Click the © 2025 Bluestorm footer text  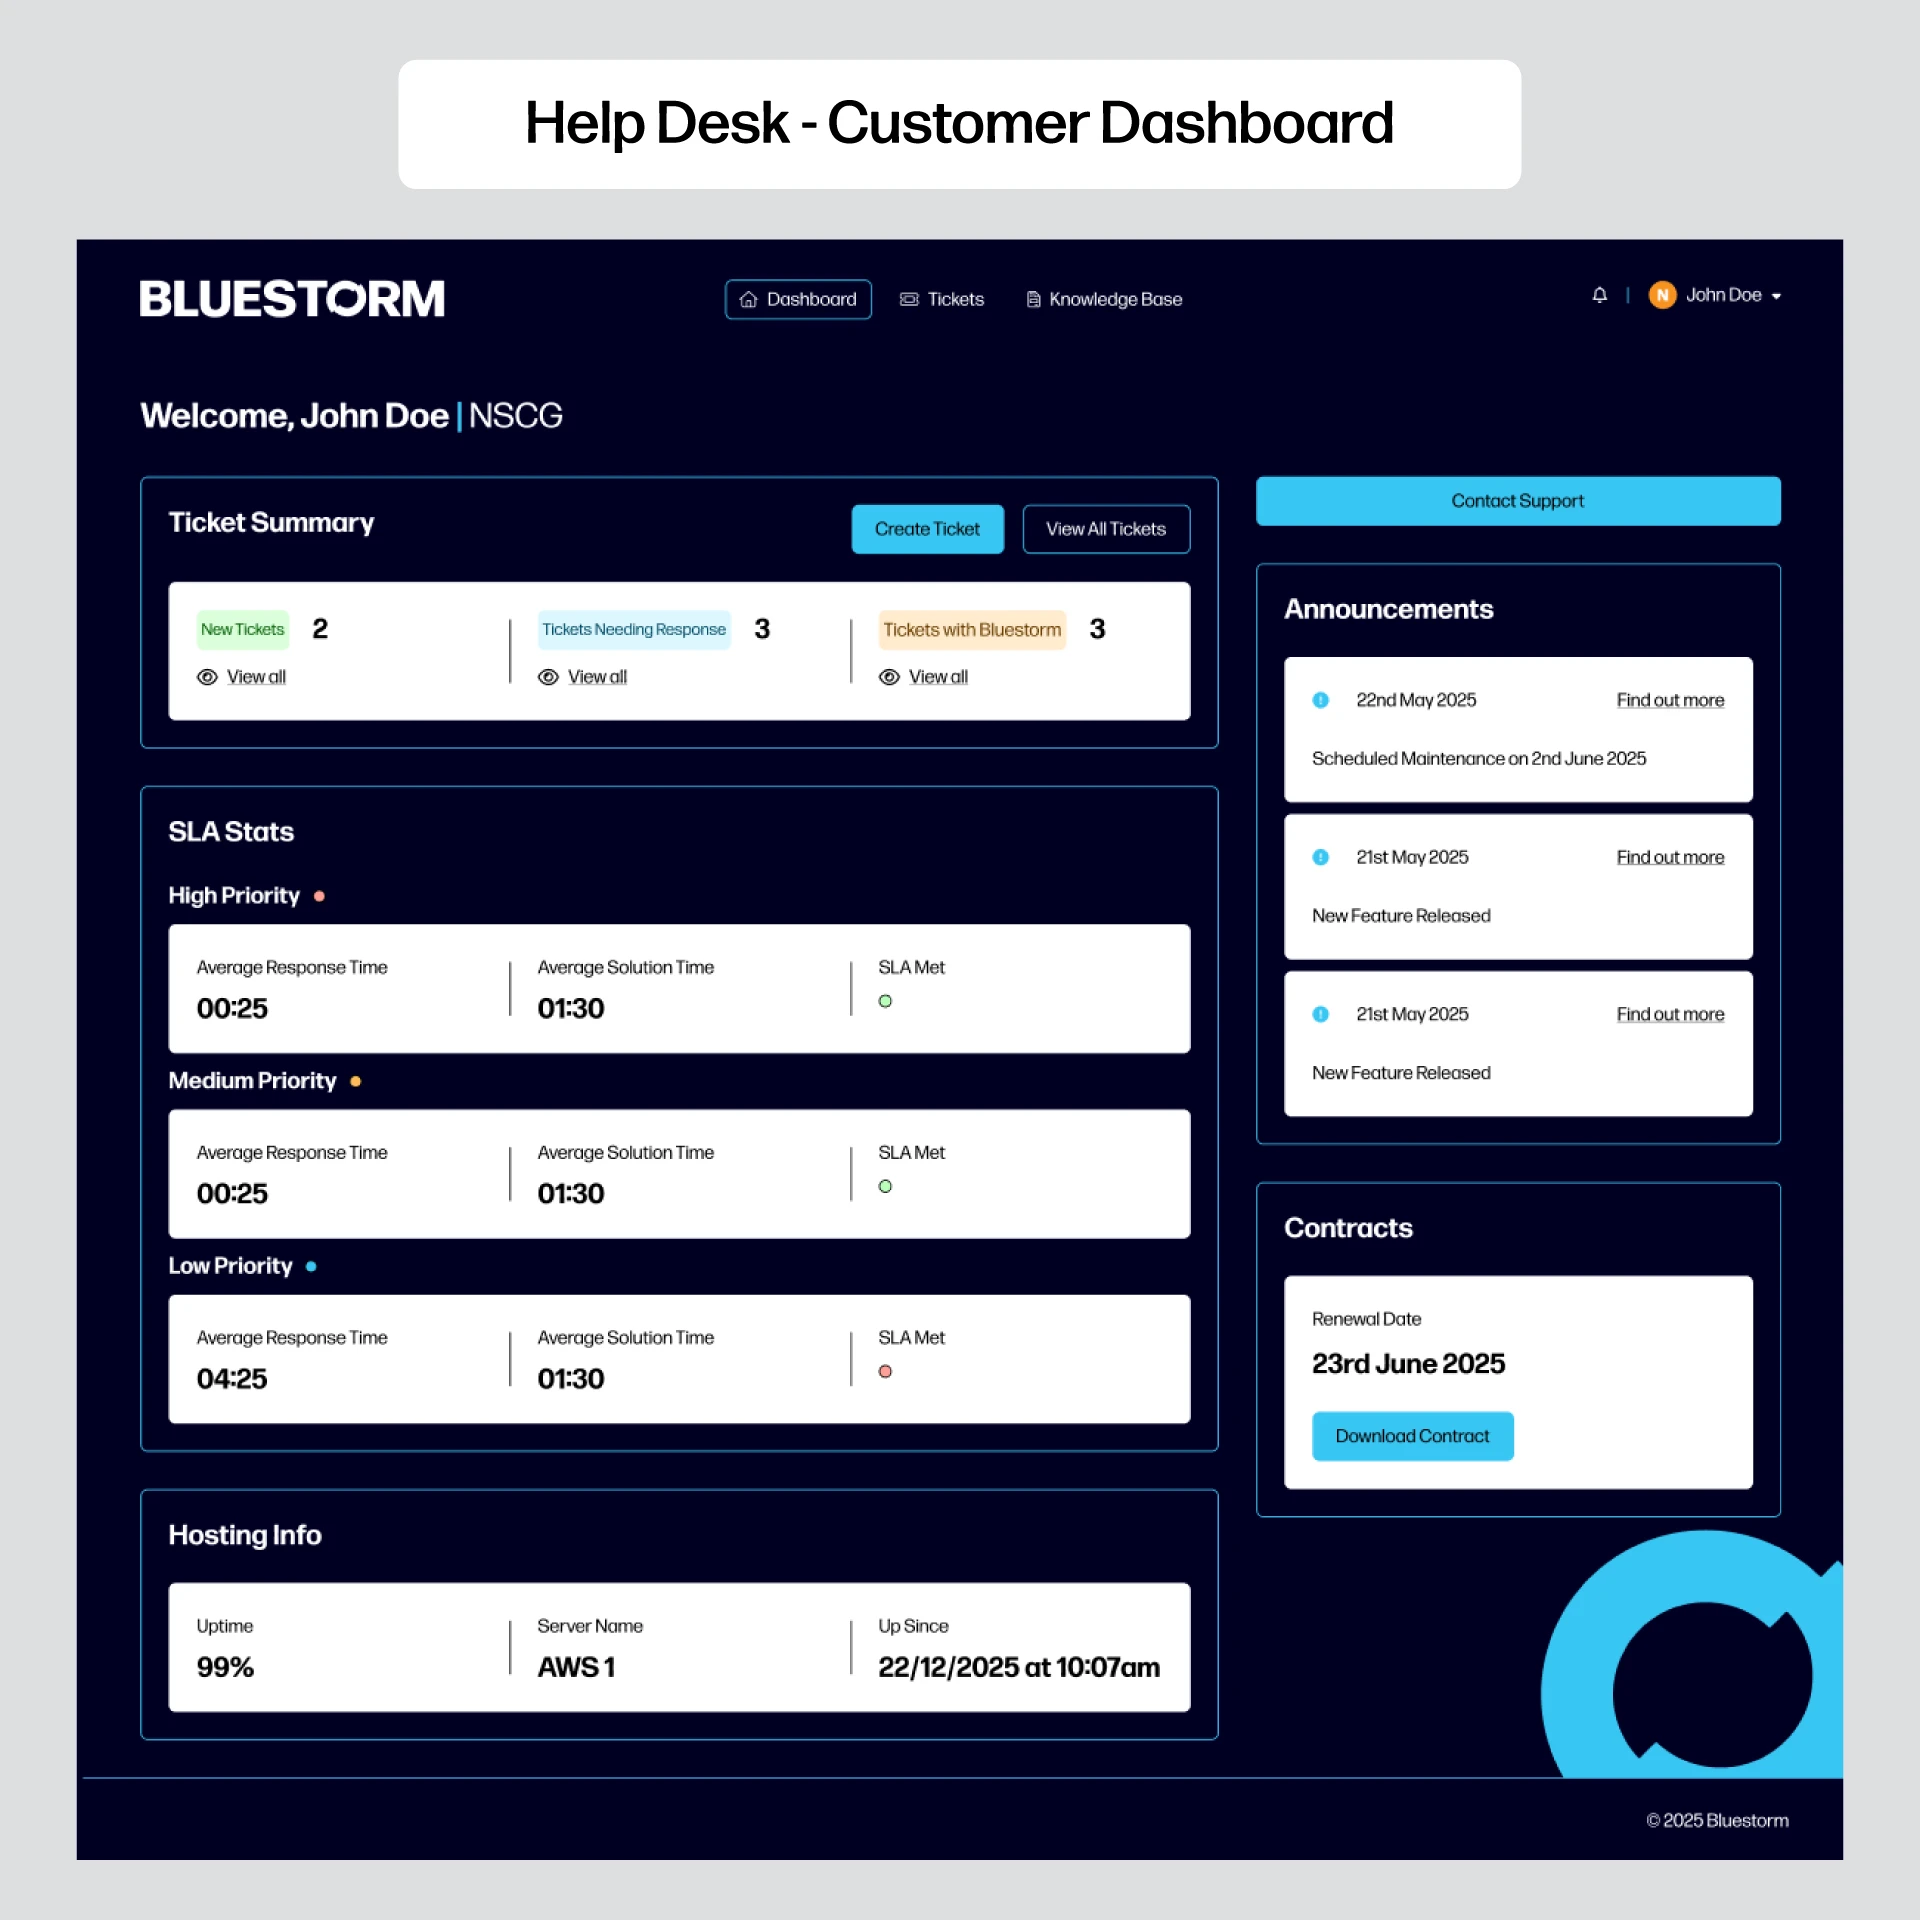coord(1717,1820)
